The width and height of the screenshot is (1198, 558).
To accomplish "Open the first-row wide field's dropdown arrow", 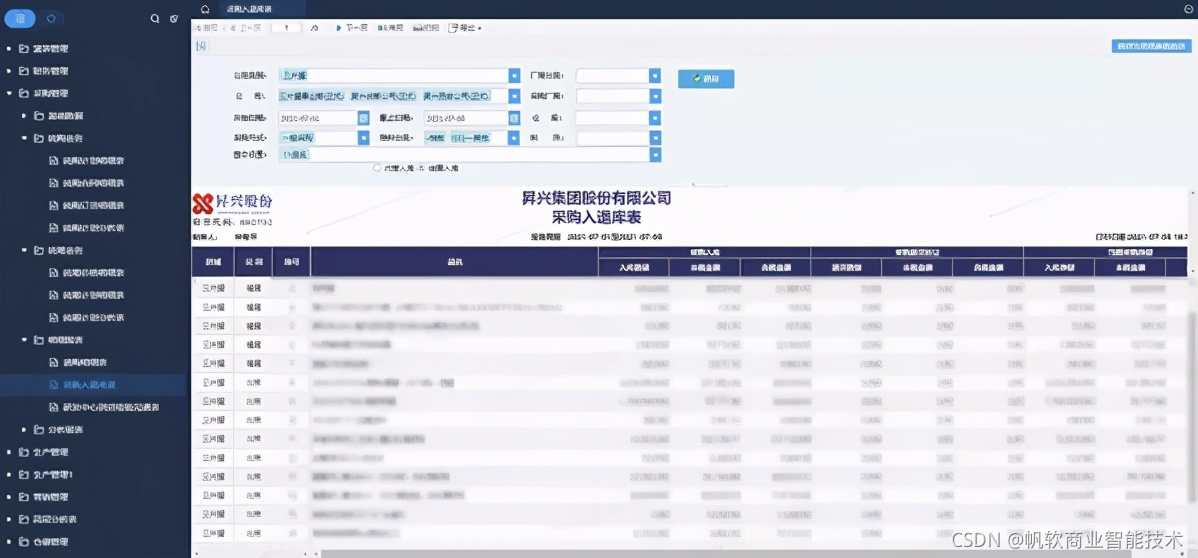I will point(513,76).
